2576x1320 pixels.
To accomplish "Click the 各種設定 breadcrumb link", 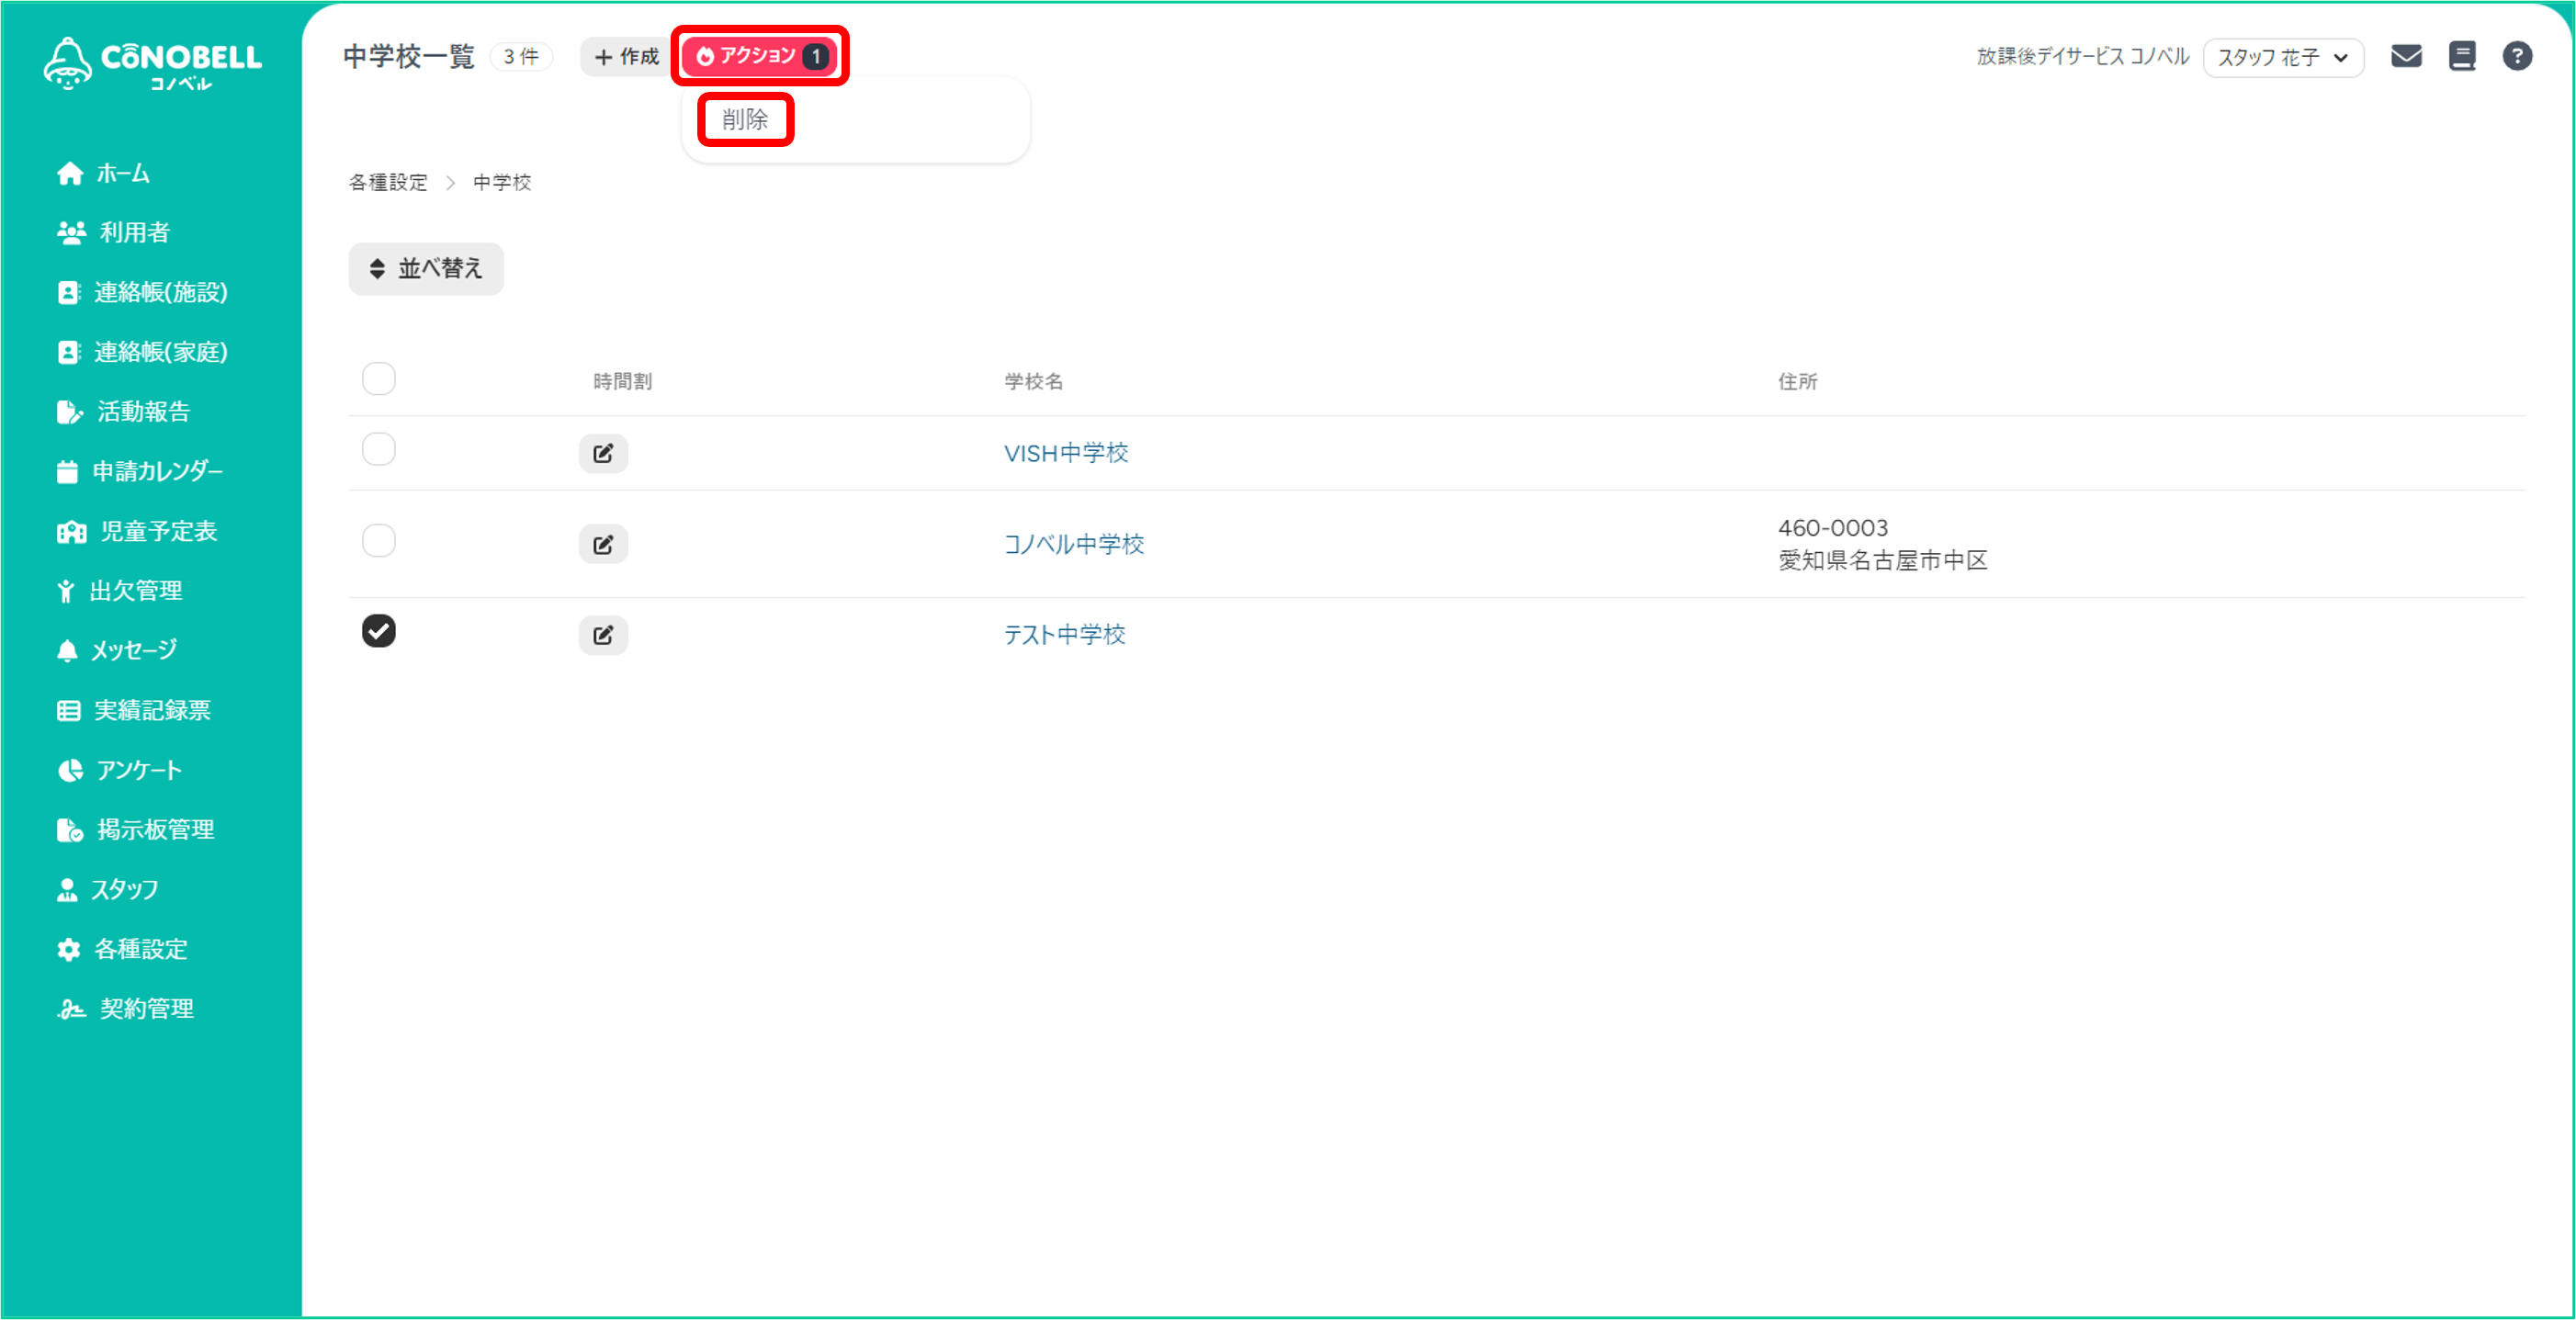I will (388, 183).
